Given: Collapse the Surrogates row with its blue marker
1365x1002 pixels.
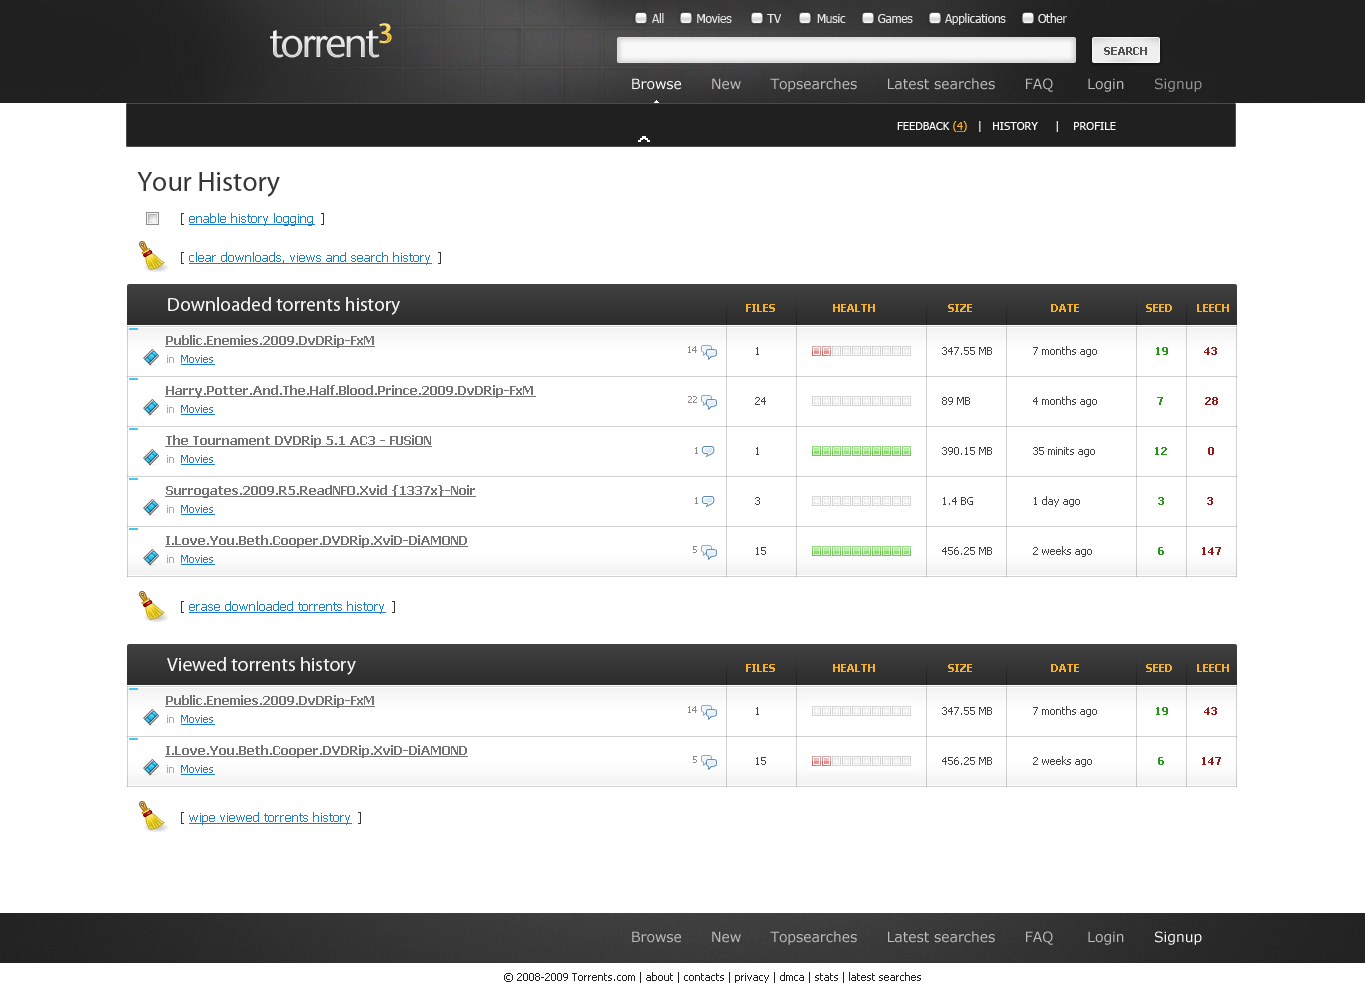Looking at the screenshot, I should coord(131,480).
